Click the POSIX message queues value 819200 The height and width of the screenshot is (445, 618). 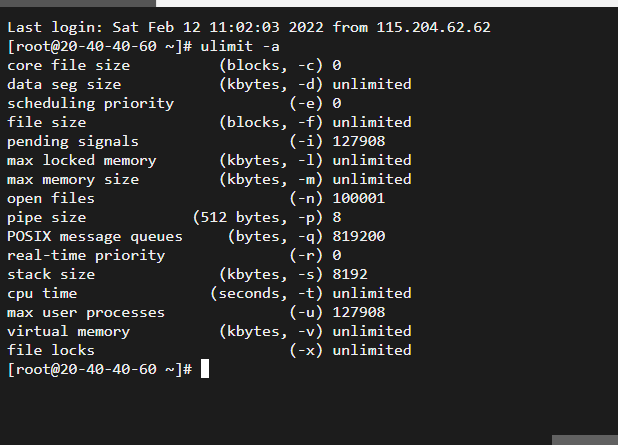359,236
